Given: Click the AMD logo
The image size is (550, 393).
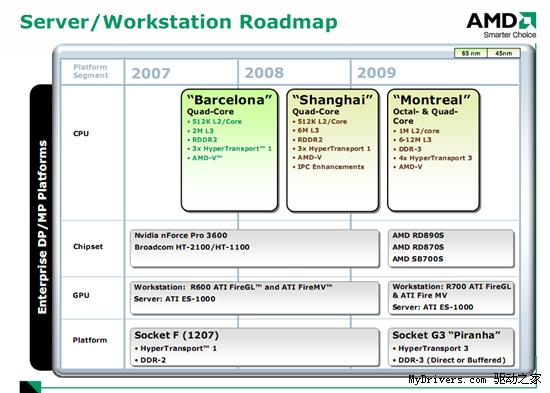Looking at the screenshot, I should (501, 21).
